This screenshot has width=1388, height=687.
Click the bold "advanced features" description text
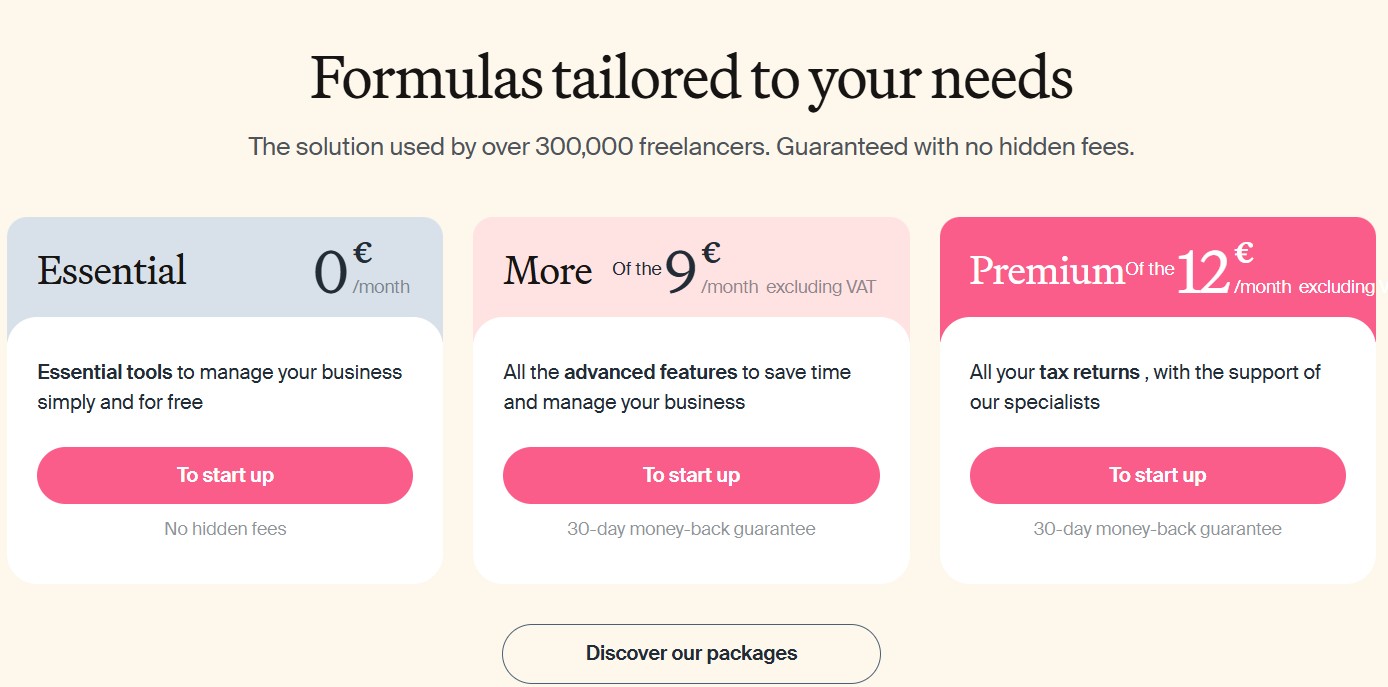coord(650,373)
